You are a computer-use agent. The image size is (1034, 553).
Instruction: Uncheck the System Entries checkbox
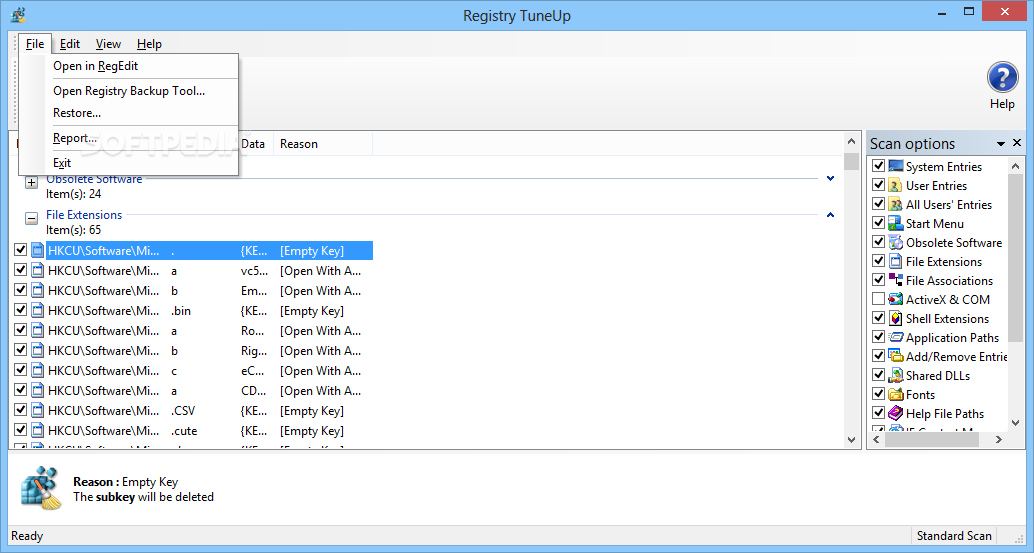(878, 165)
